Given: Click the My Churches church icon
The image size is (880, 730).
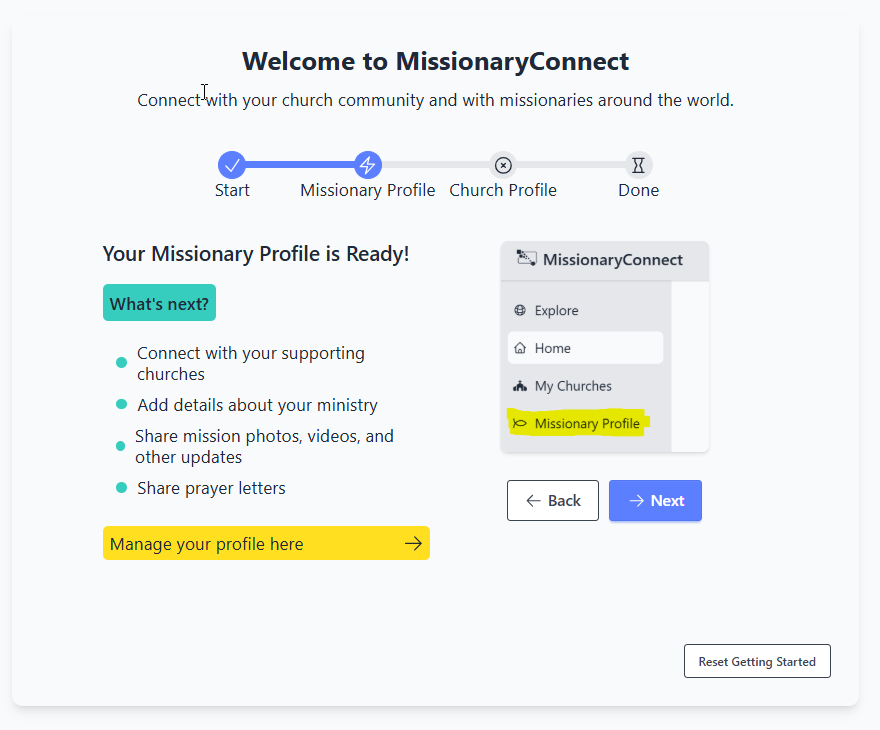Looking at the screenshot, I should [x=520, y=386].
